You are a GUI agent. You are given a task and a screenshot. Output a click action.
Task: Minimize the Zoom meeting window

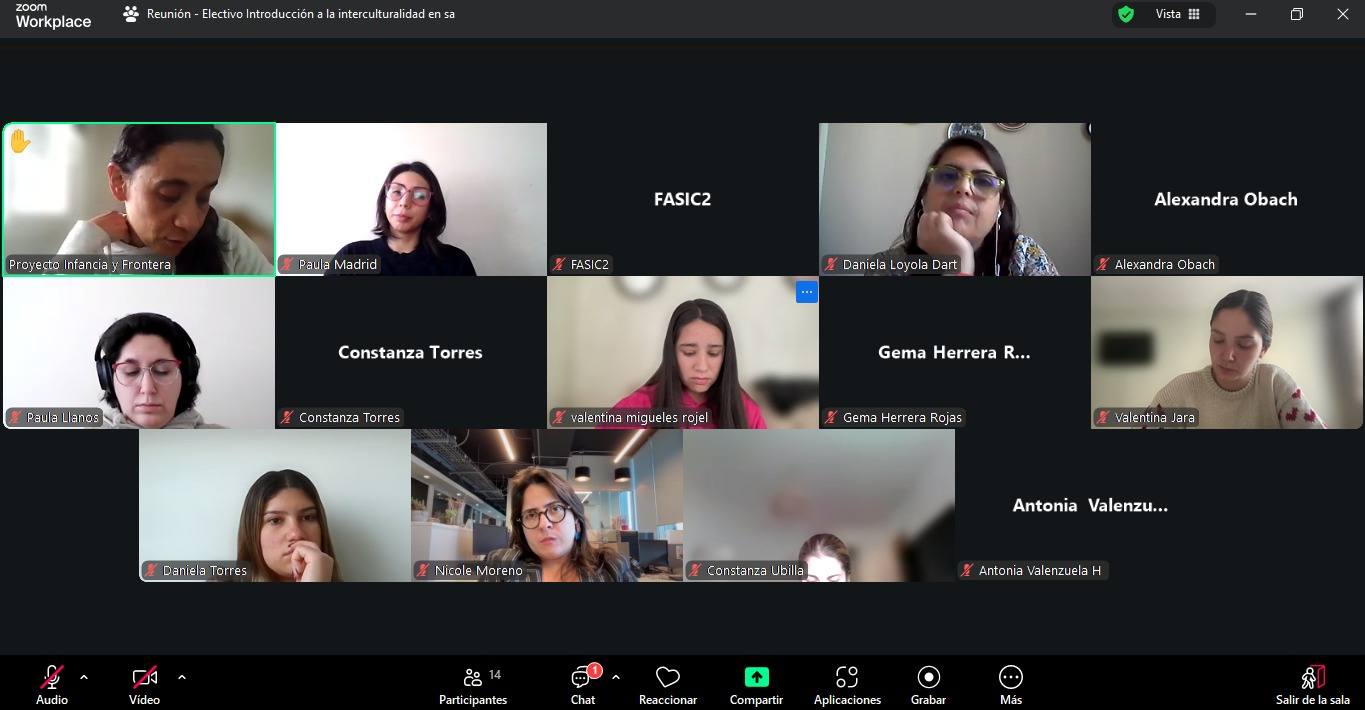(x=1251, y=14)
